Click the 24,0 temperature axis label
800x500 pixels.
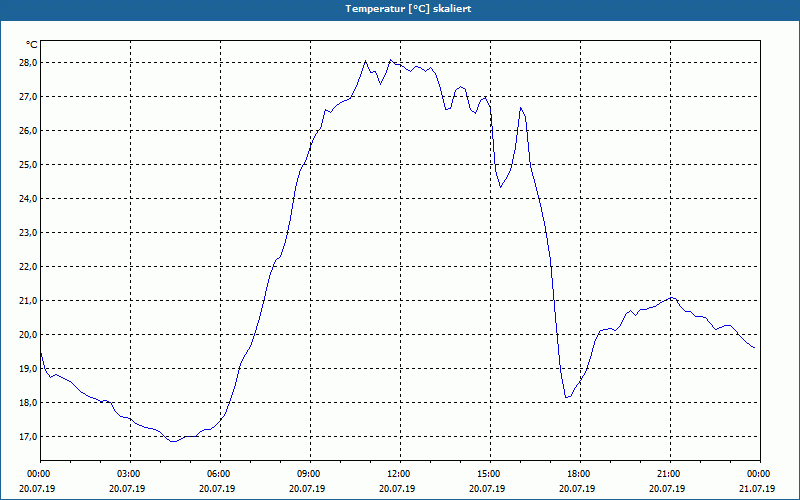click(28, 198)
